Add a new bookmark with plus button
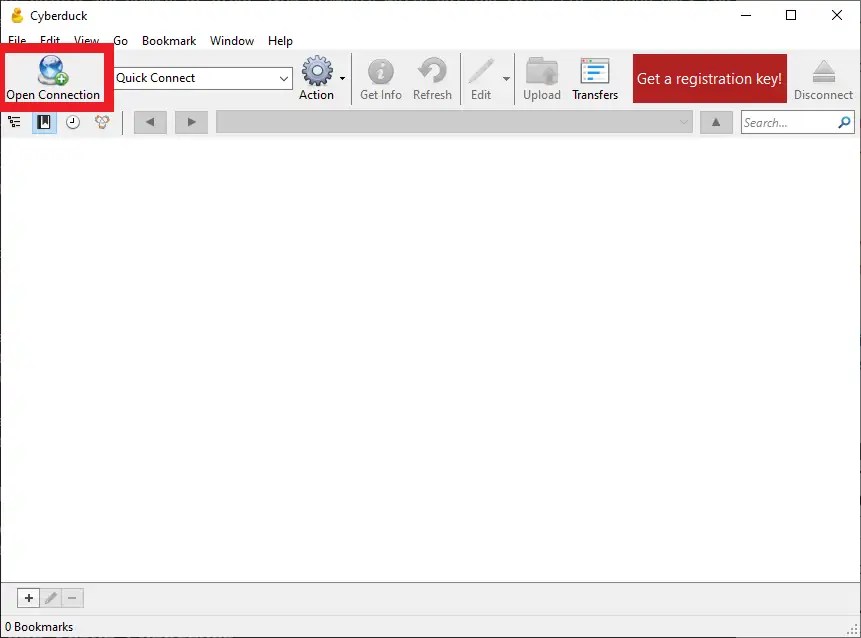 click(28, 597)
